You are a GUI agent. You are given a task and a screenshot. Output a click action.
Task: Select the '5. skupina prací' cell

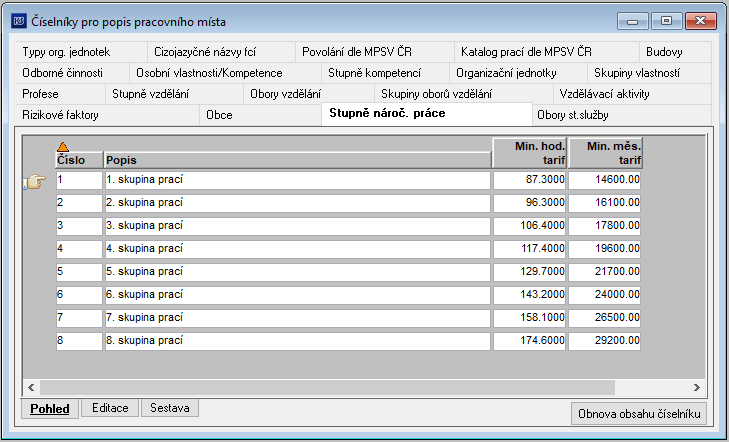coord(298,272)
